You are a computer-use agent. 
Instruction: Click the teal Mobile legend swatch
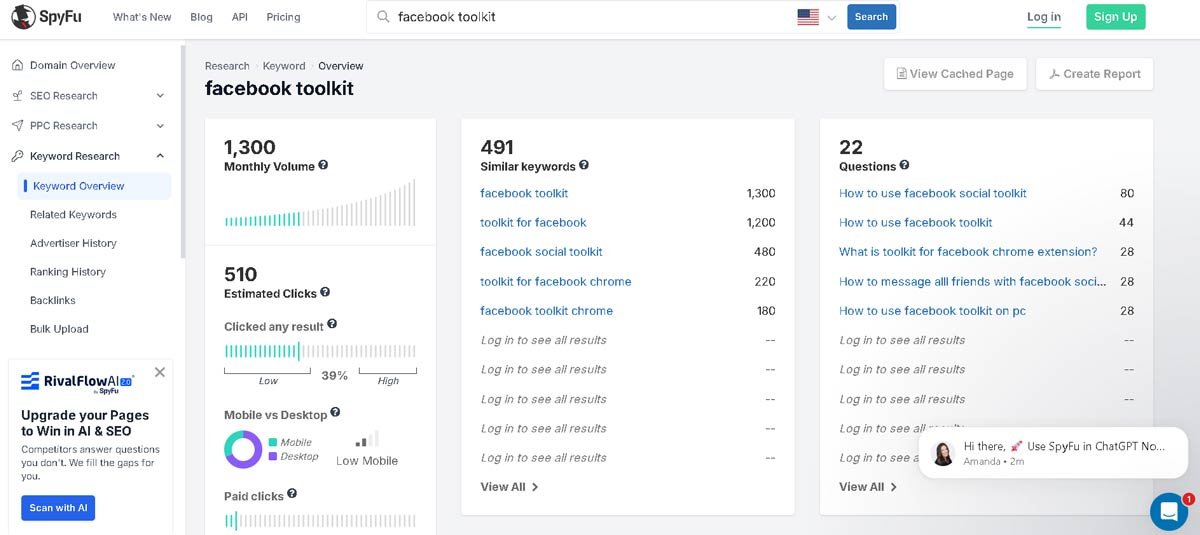point(273,442)
